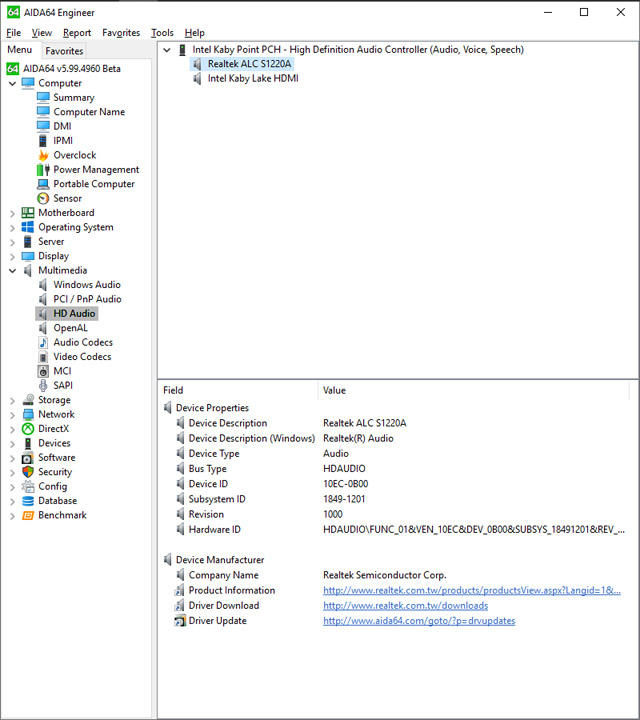Open the Realtek Driver Download link
The height and width of the screenshot is (720, 640).
(405, 606)
